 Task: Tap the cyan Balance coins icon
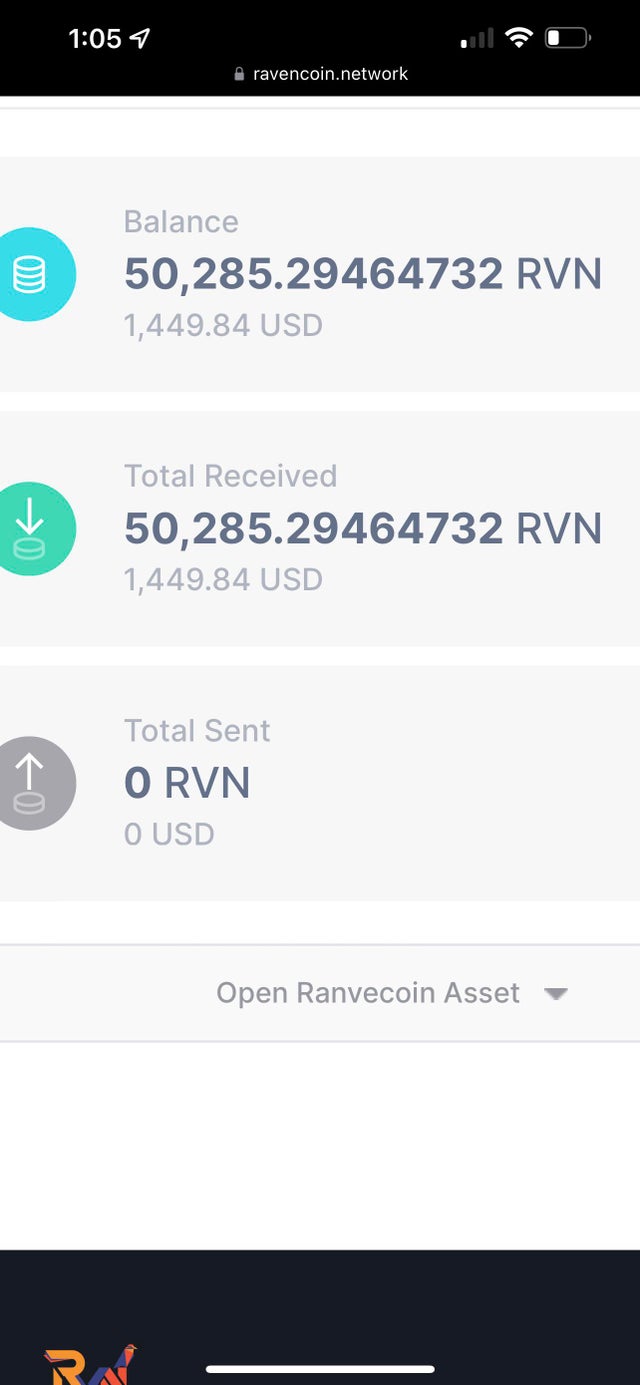tap(32, 274)
